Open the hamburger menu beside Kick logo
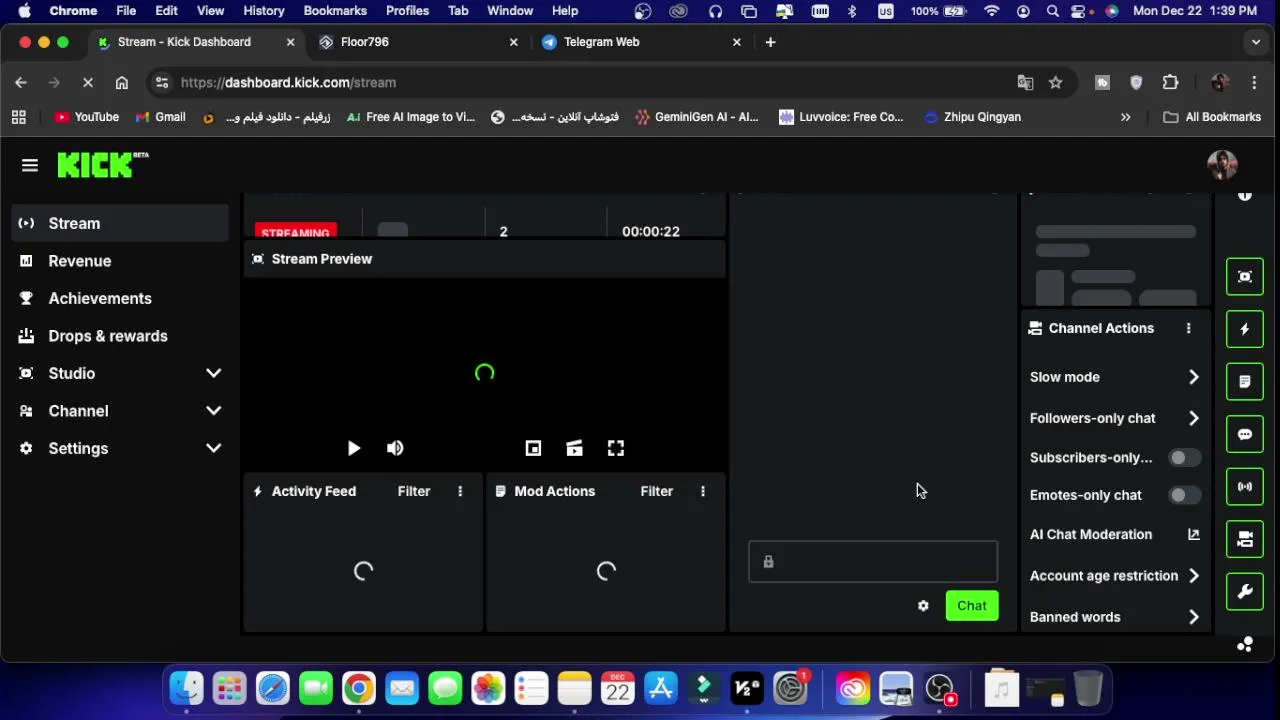This screenshot has height=720, width=1280. (29, 165)
